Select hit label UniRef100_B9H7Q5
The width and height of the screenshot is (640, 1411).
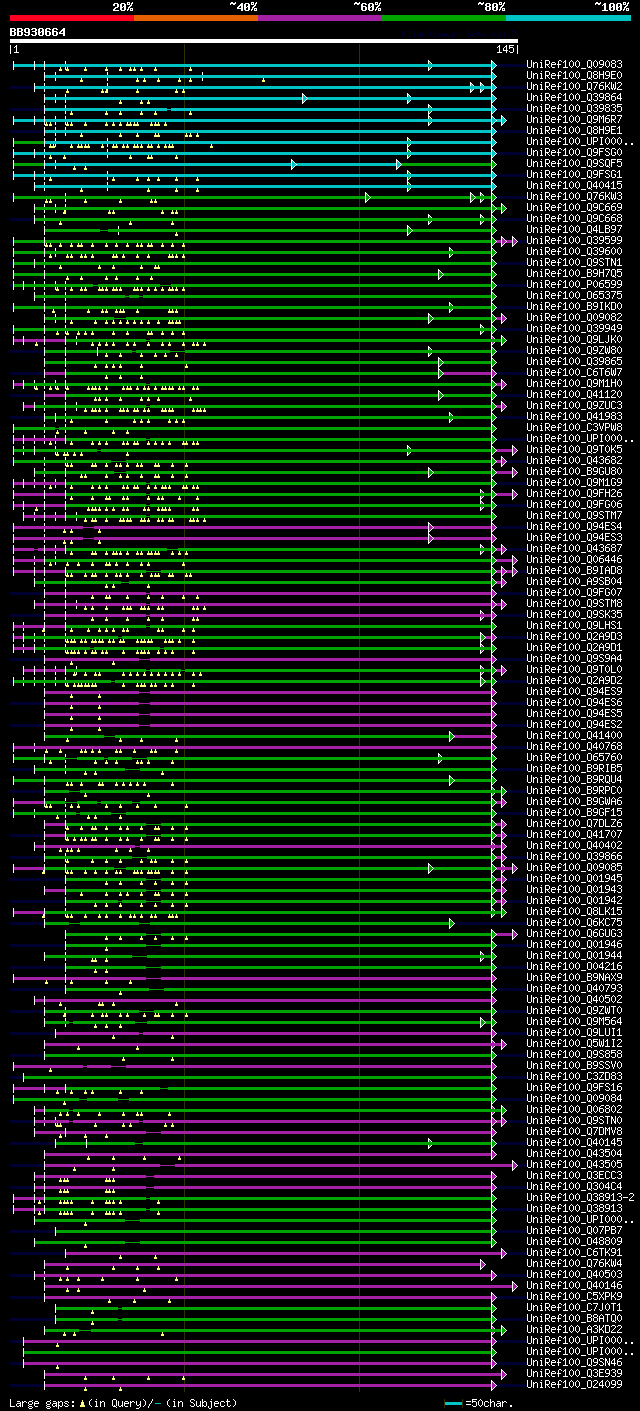tap(574, 273)
